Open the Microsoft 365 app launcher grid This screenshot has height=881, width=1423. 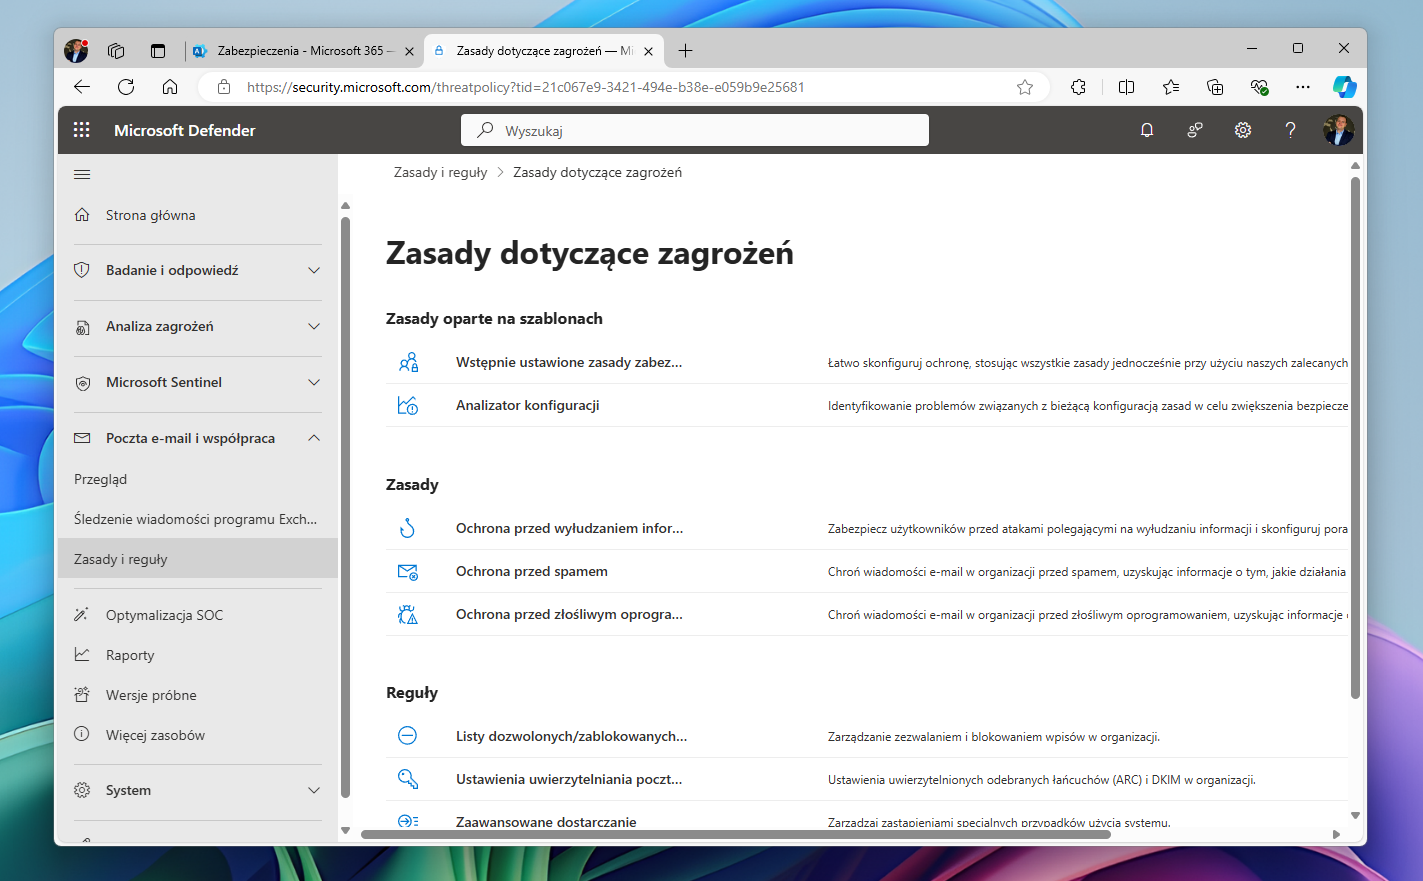82,130
